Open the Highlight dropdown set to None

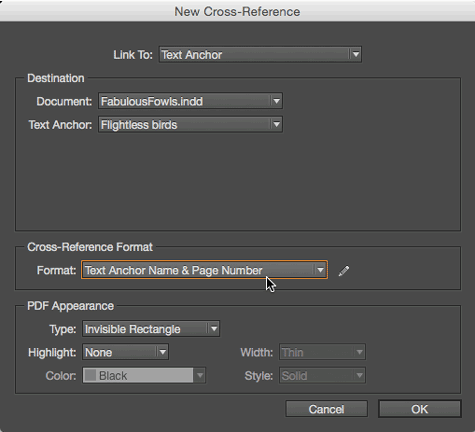(125, 352)
